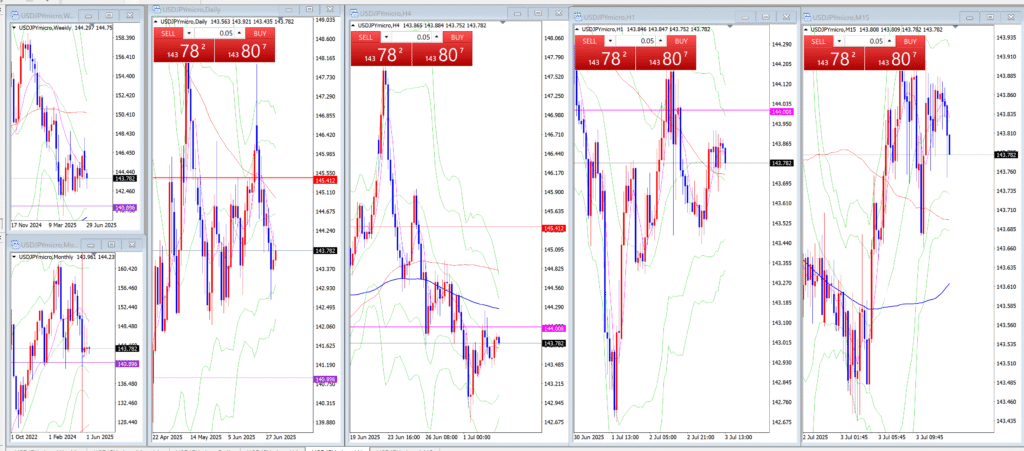This screenshot has height=451, width=1024.
Task: Collapse one-click trading panel on H4 chart
Action: 354,25
